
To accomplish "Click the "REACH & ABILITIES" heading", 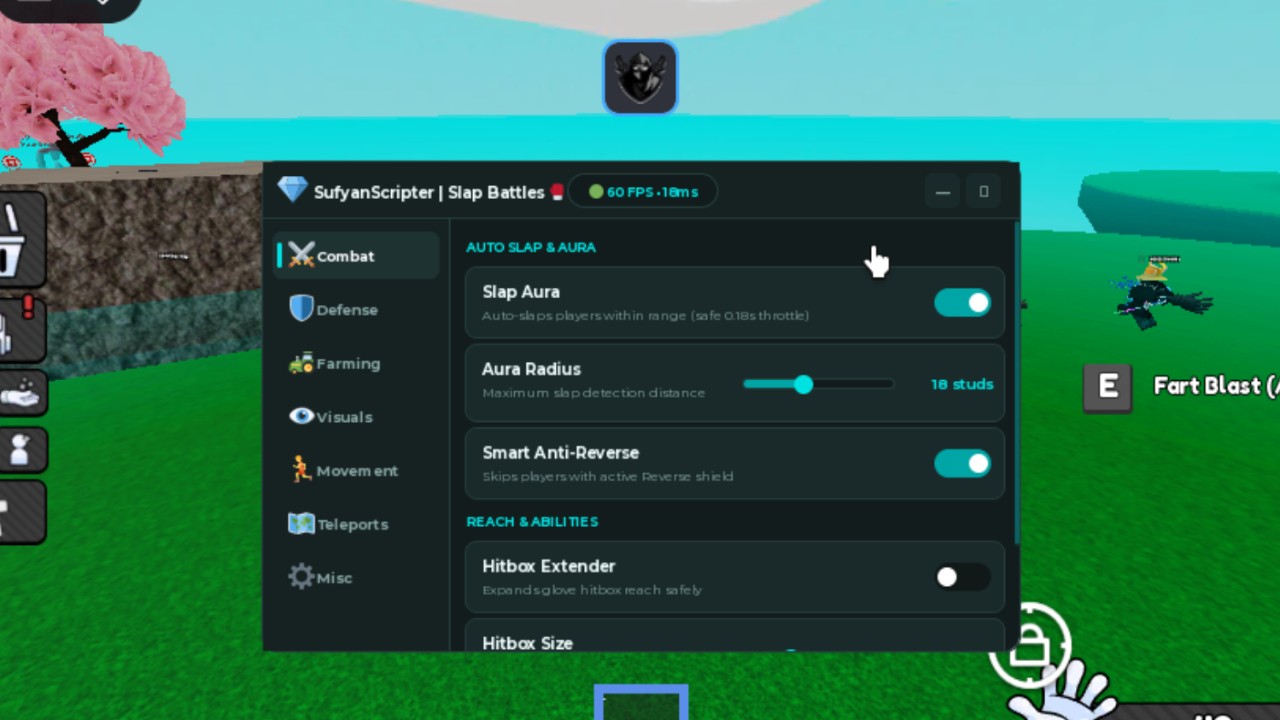I will coord(532,522).
